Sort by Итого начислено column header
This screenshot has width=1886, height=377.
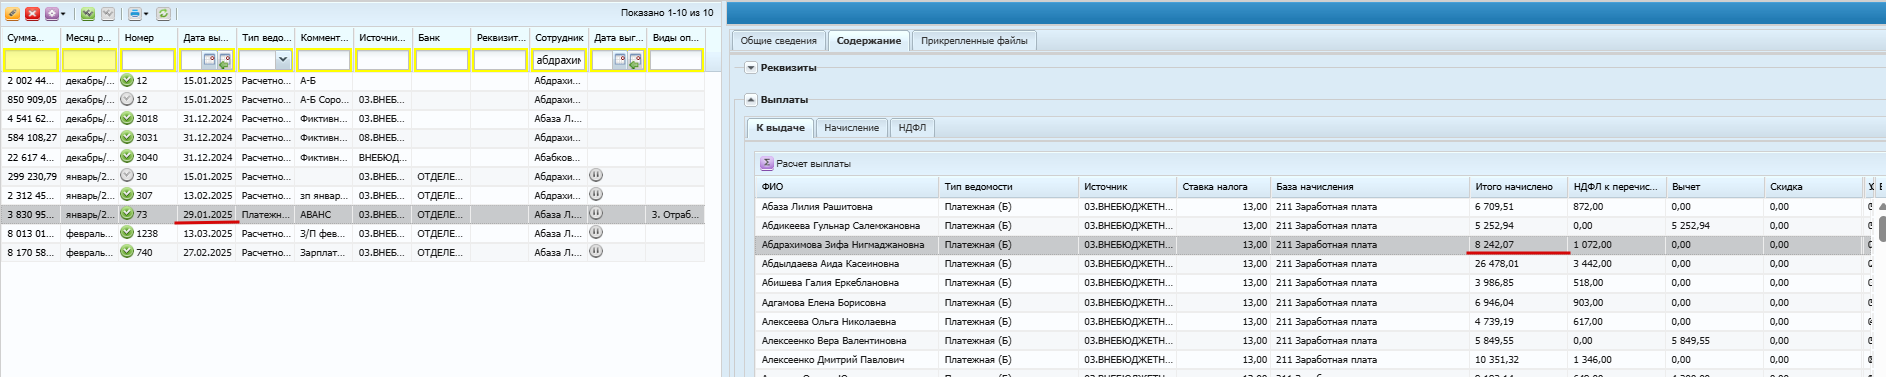click(x=1519, y=187)
